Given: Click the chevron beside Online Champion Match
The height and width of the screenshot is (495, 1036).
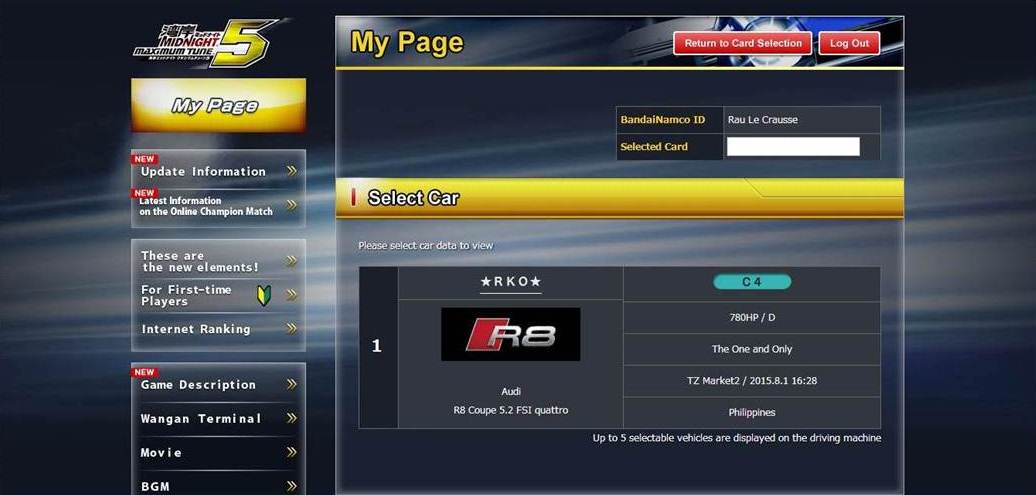Looking at the screenshot, I should tap(291, 206).
